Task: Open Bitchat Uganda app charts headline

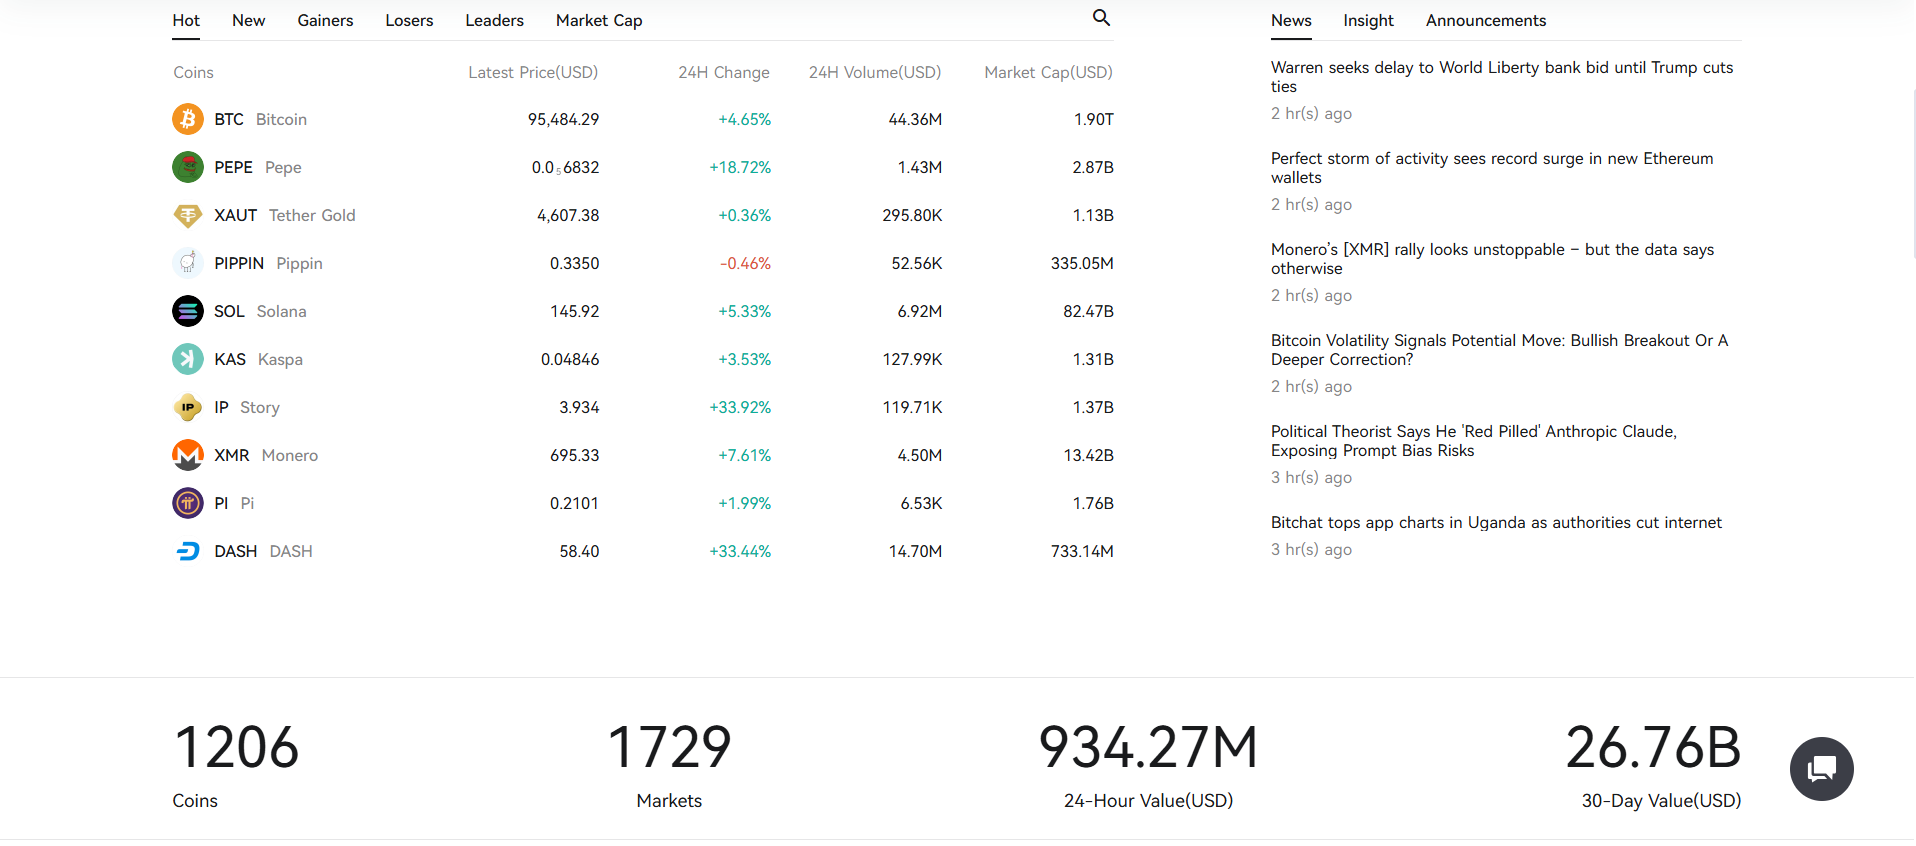Action: (1496, 523)
